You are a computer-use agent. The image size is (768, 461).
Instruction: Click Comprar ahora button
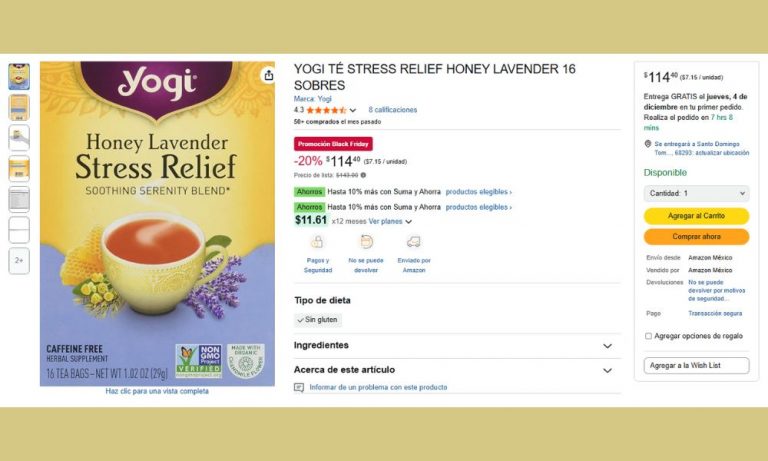696,237
